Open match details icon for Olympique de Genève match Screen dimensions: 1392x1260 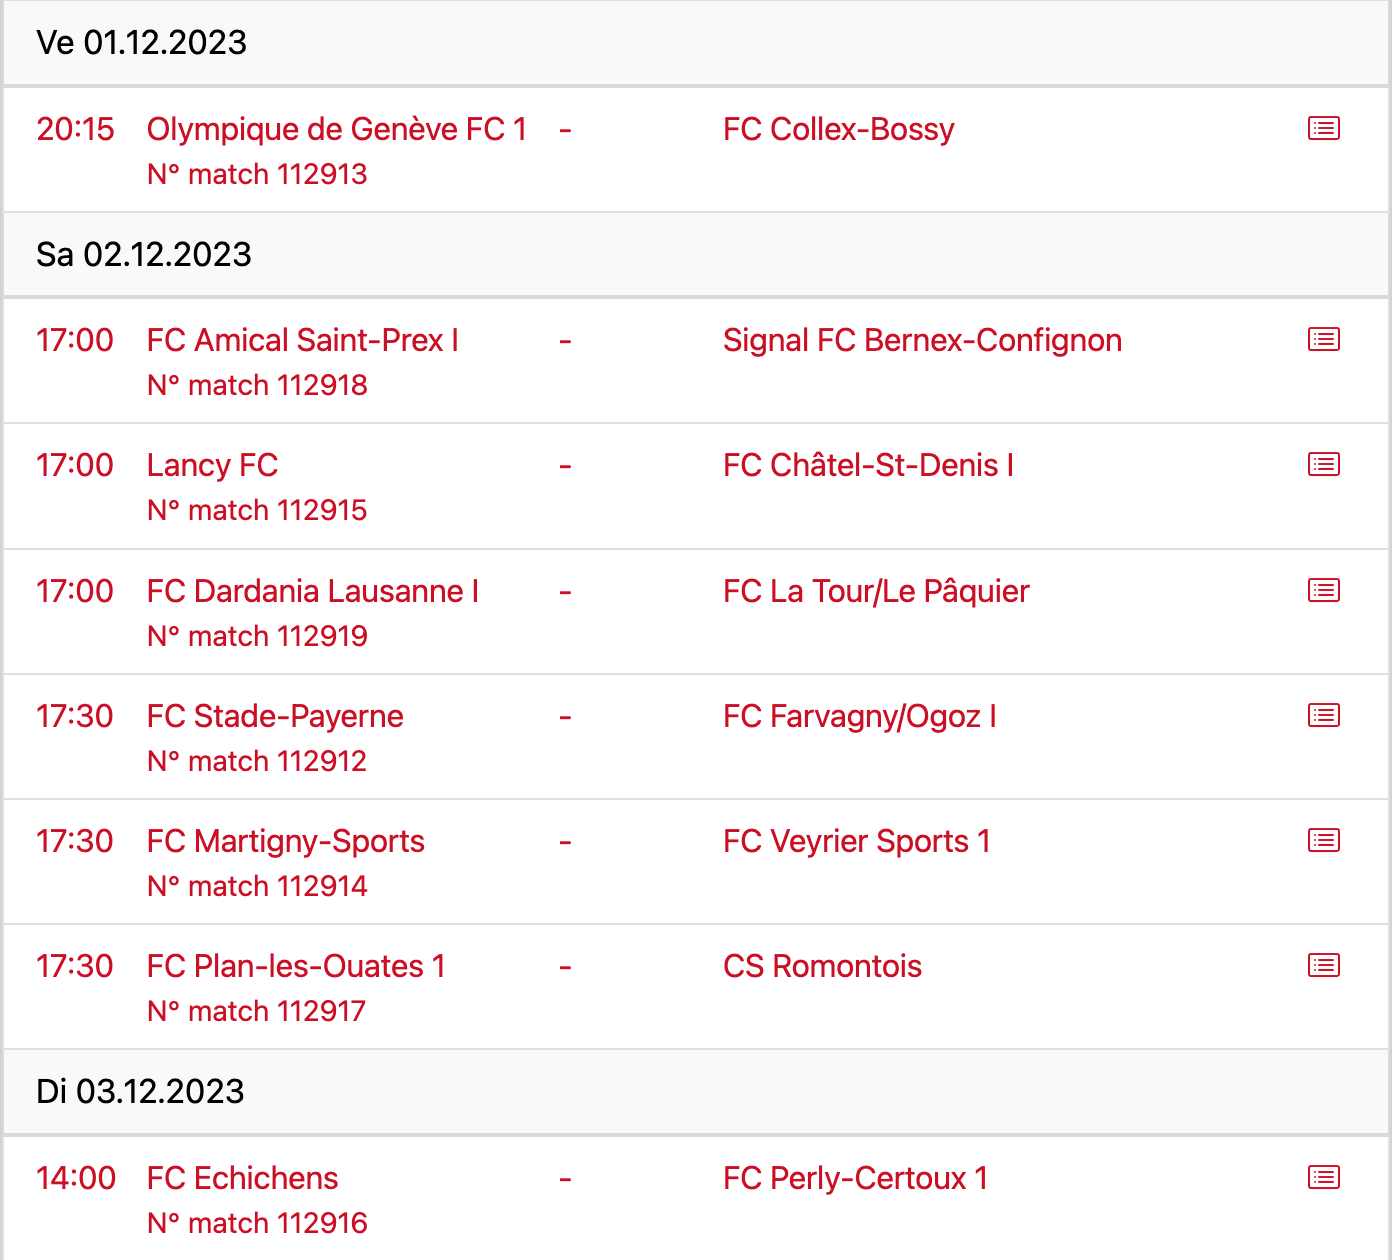pos(1323,128)
